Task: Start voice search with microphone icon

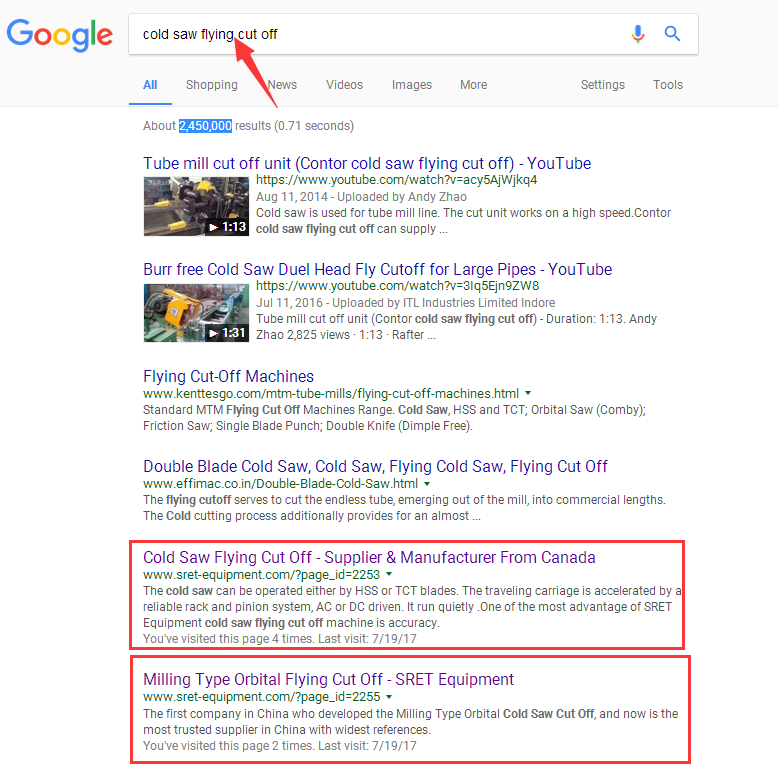Action: [x=638, y=34]
